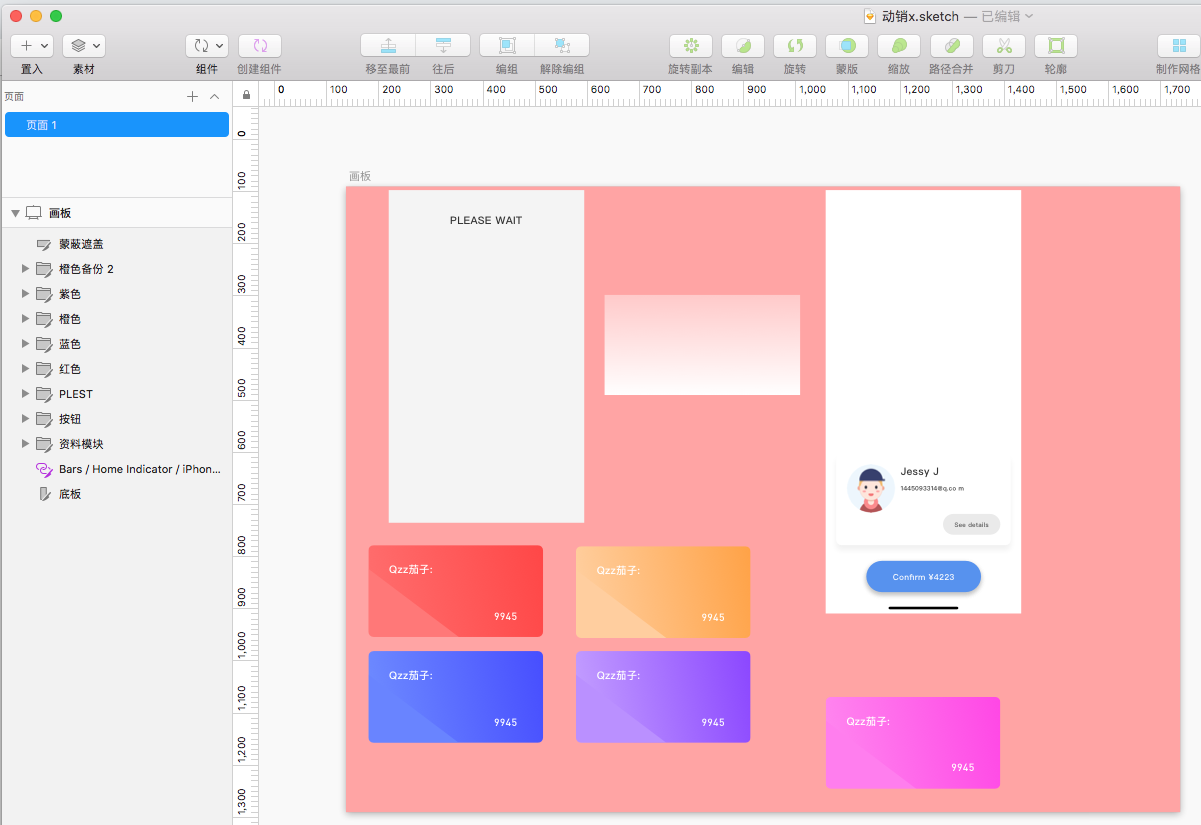Click the 往后 send backward icon
Viewport: 1201px width, 825px height.
[x=443, y=45]
